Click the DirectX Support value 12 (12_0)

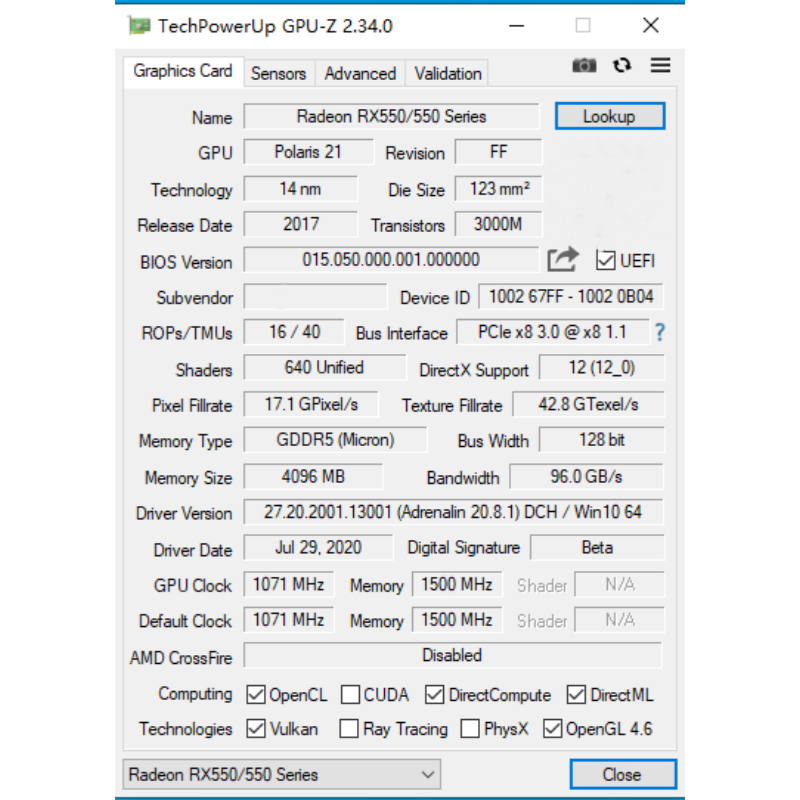click(x=602, y=368)
